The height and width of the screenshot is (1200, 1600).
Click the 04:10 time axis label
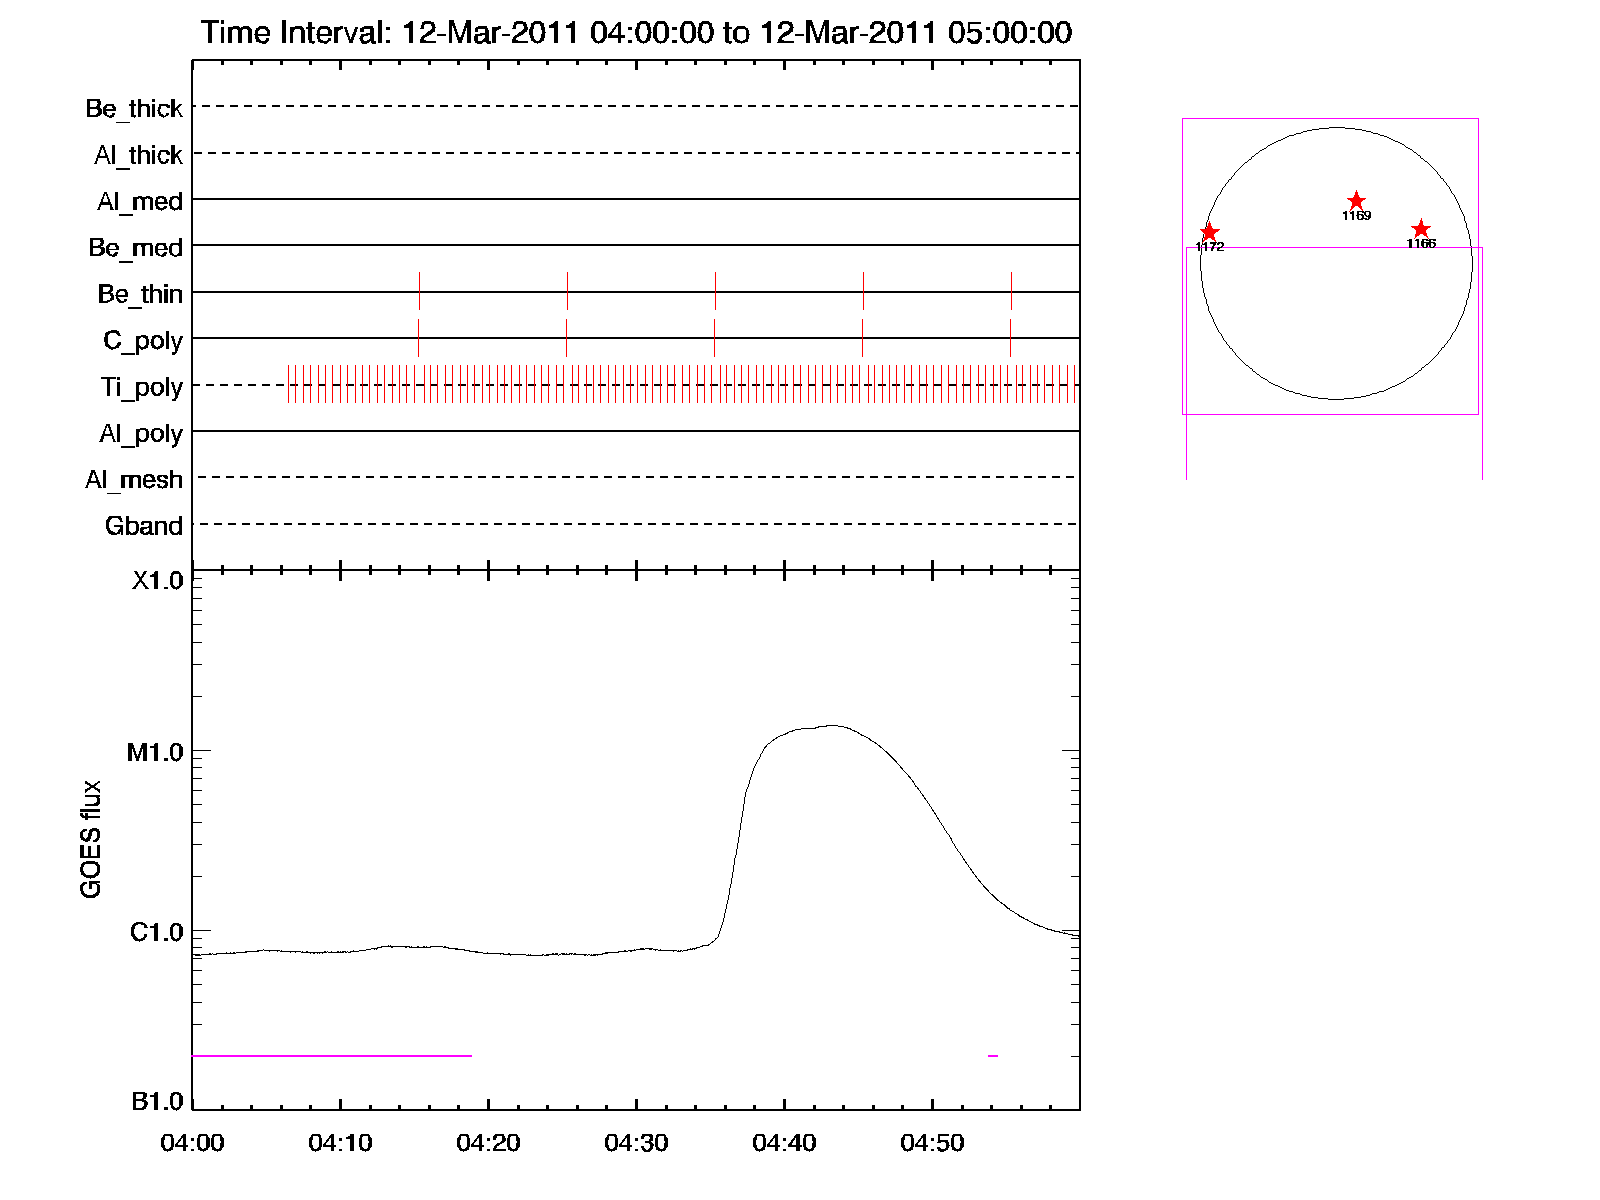tap(340, 1143)
